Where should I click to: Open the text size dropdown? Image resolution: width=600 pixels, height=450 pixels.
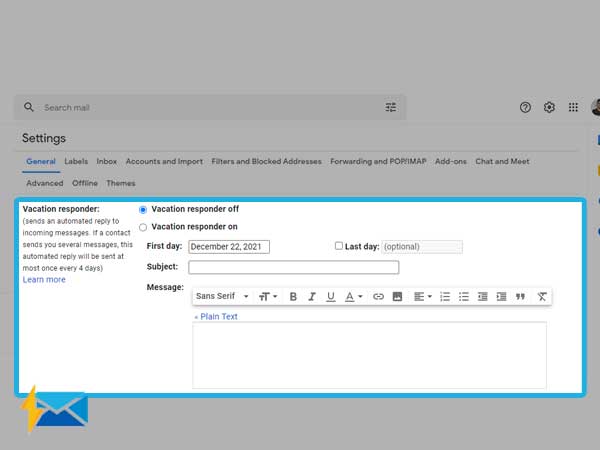coord(268,297)
